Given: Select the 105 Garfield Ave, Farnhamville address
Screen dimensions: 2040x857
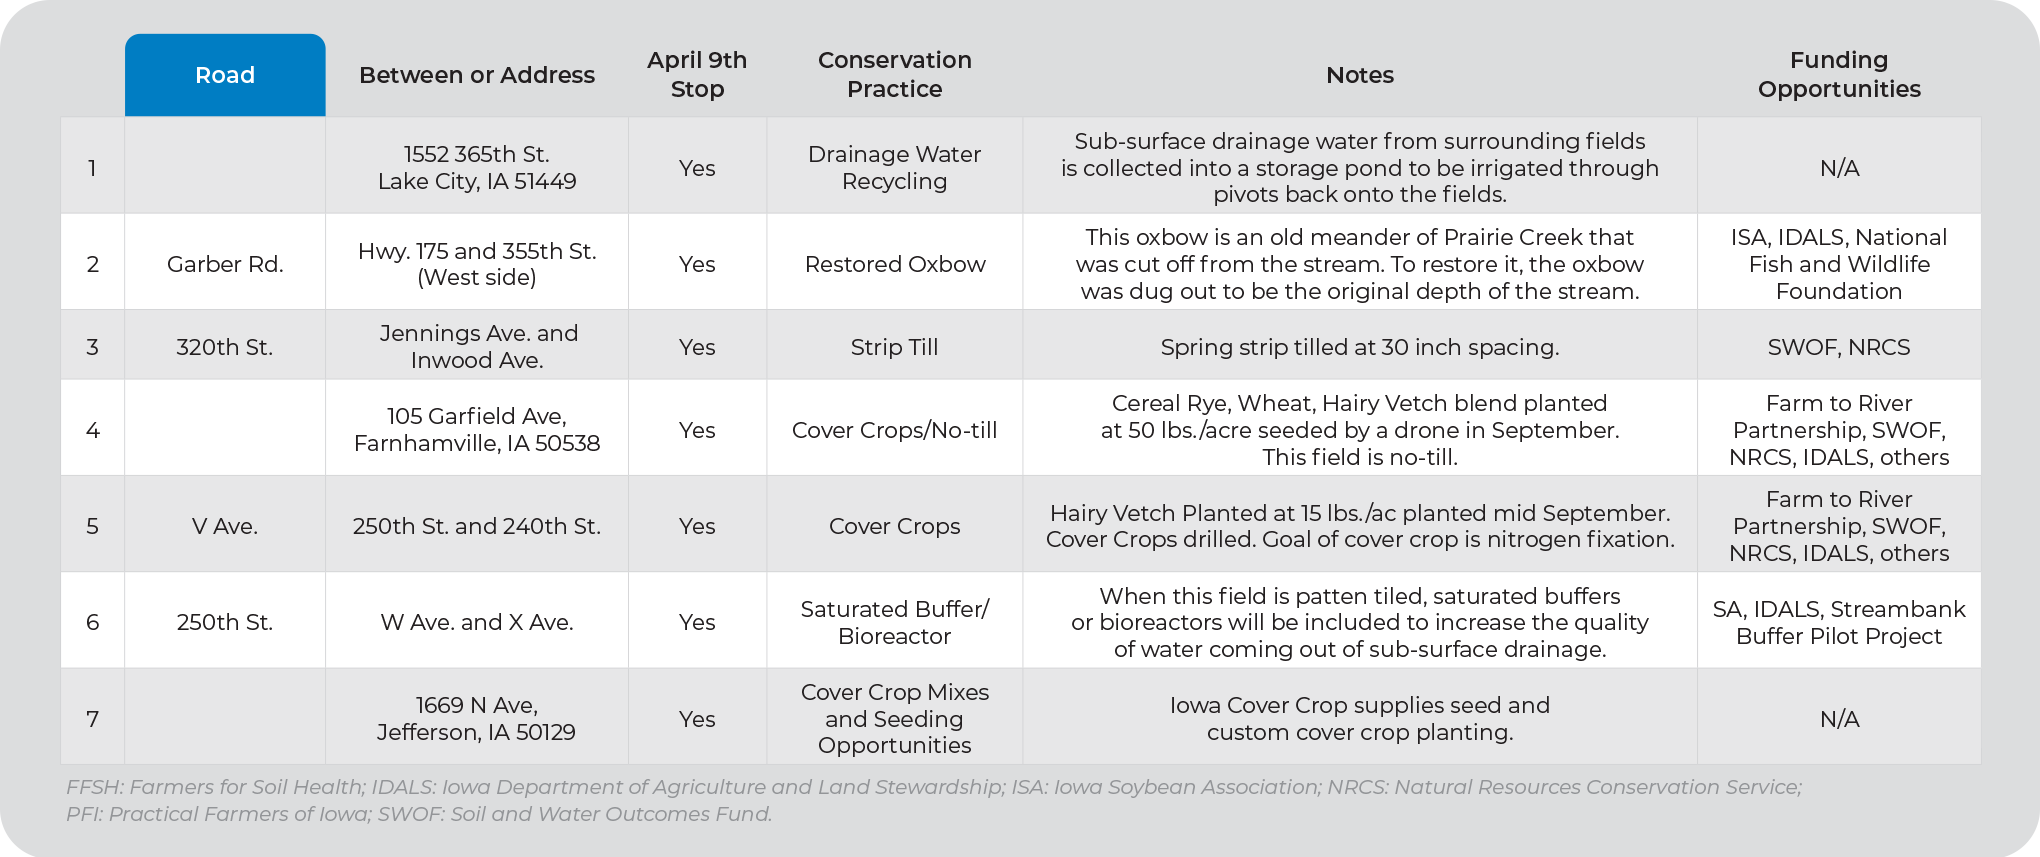Looking at the screenshot, I should click(x=477, y=430).
